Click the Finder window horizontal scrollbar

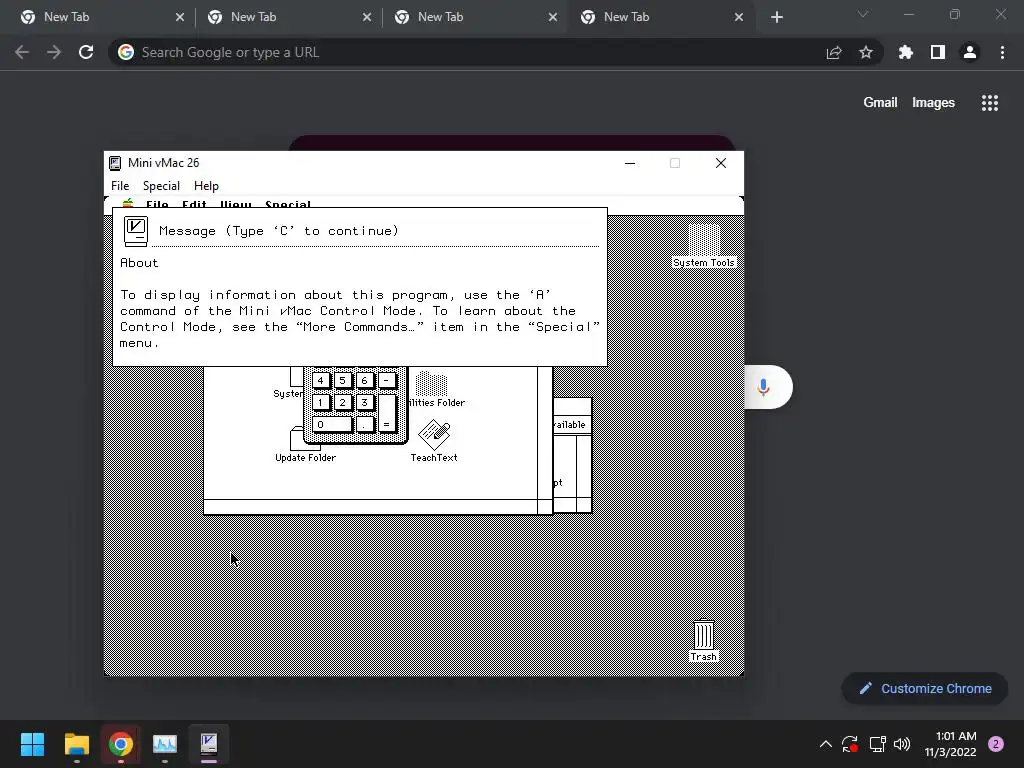370,507
